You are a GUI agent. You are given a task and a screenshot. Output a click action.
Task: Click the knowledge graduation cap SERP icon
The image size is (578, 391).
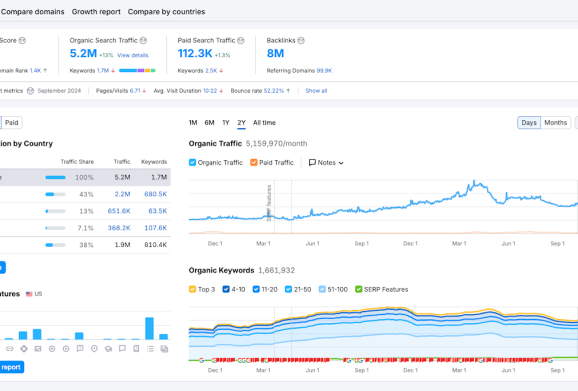coord(108,349)
